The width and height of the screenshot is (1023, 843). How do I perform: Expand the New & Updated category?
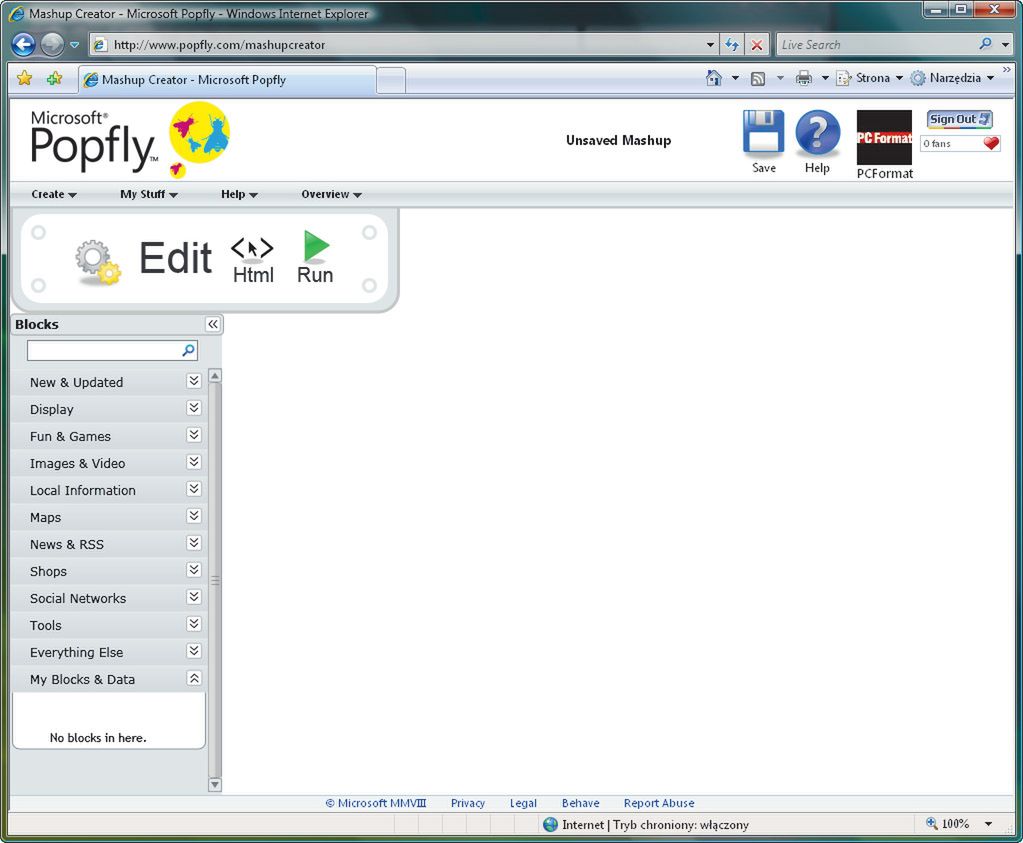coord(194,381)
